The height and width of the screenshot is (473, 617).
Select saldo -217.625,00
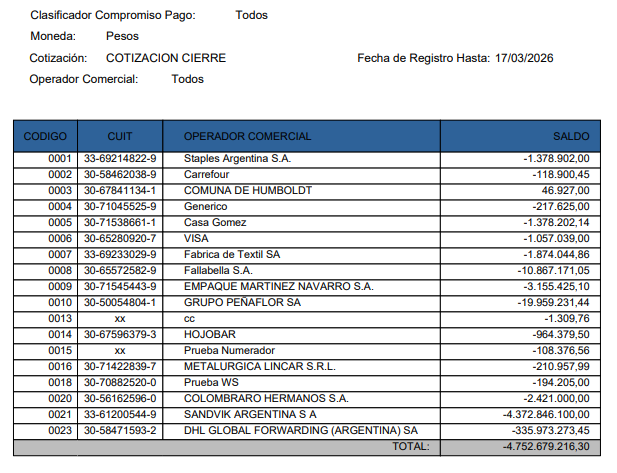click(x=561, y=207)
